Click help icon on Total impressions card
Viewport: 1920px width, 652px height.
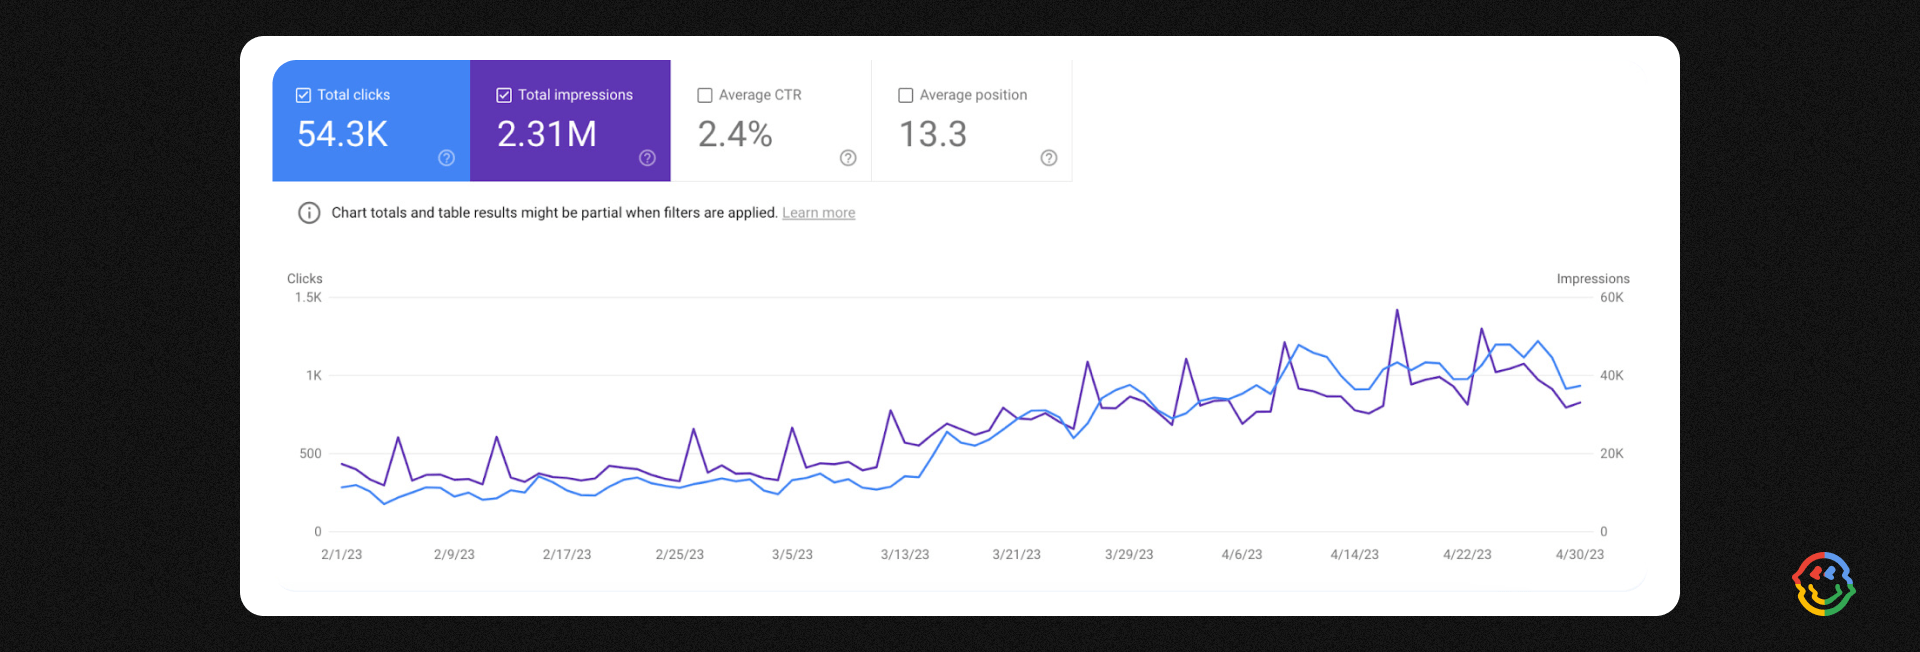point(647,158)
